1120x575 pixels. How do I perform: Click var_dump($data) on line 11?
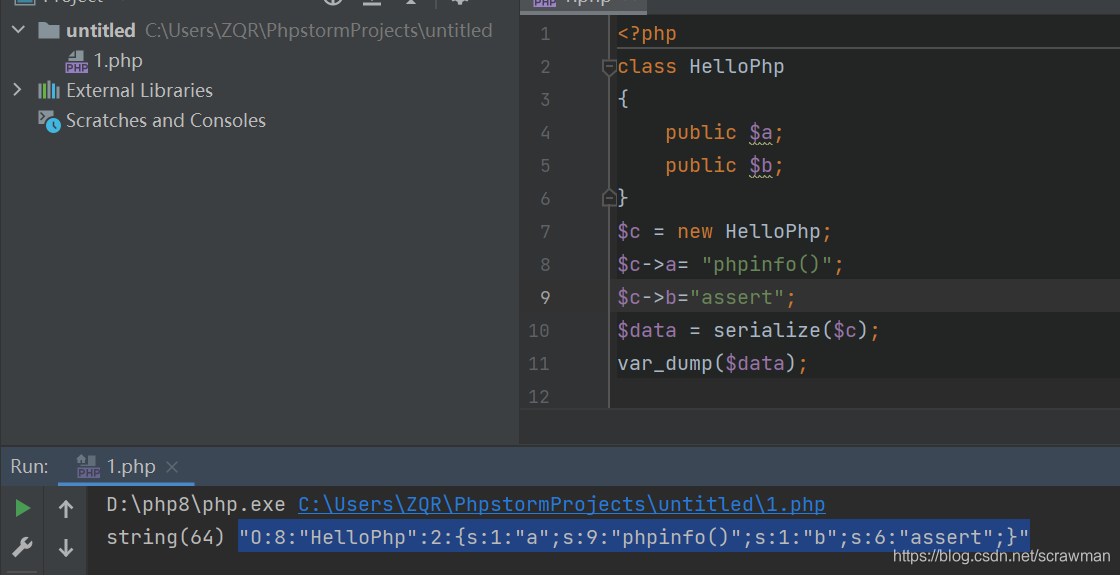tap(706, 364)
